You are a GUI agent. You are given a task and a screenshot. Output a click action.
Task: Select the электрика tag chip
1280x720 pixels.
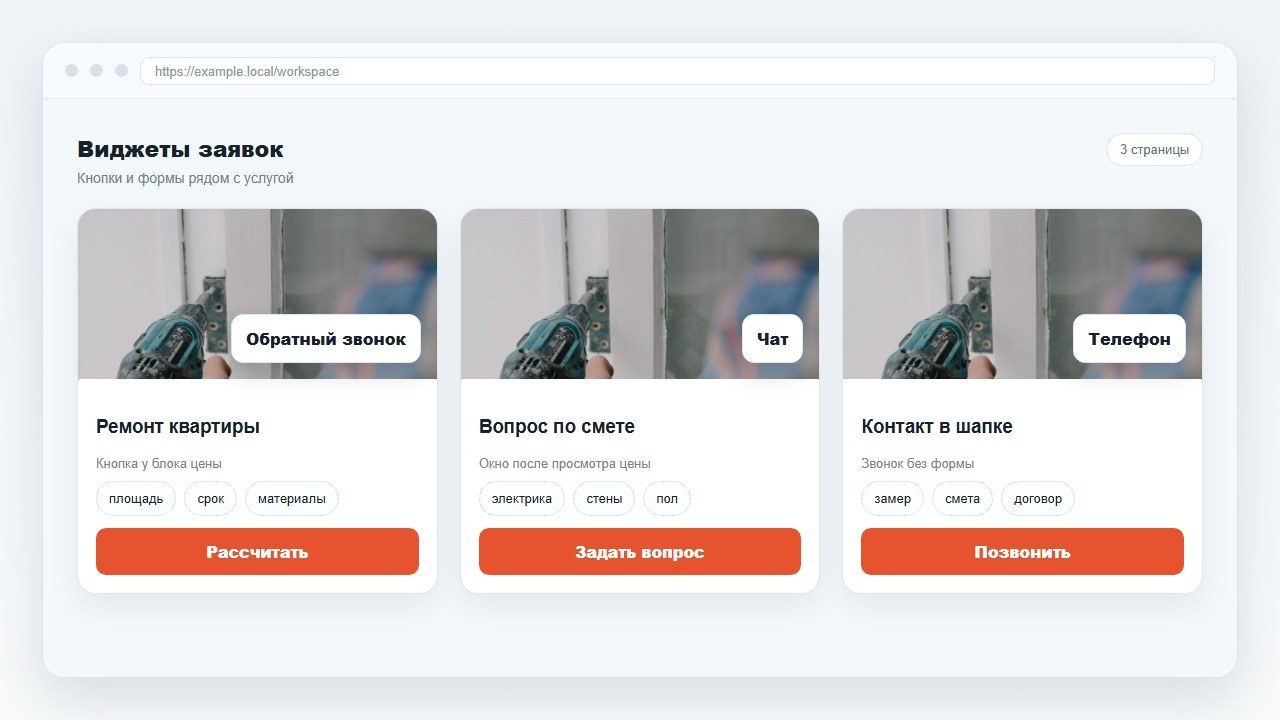coord(522,498)
